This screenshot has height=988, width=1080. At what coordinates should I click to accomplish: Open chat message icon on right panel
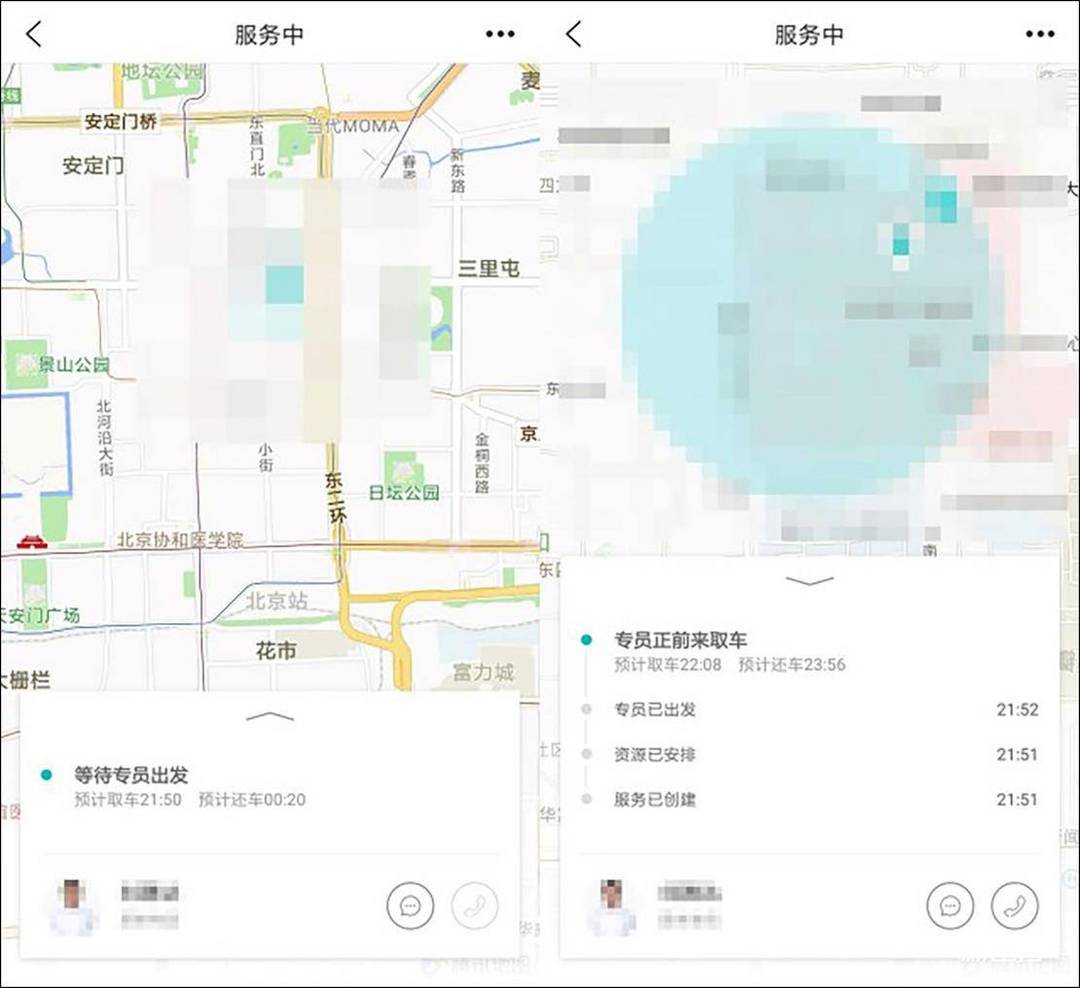[951, 905]
